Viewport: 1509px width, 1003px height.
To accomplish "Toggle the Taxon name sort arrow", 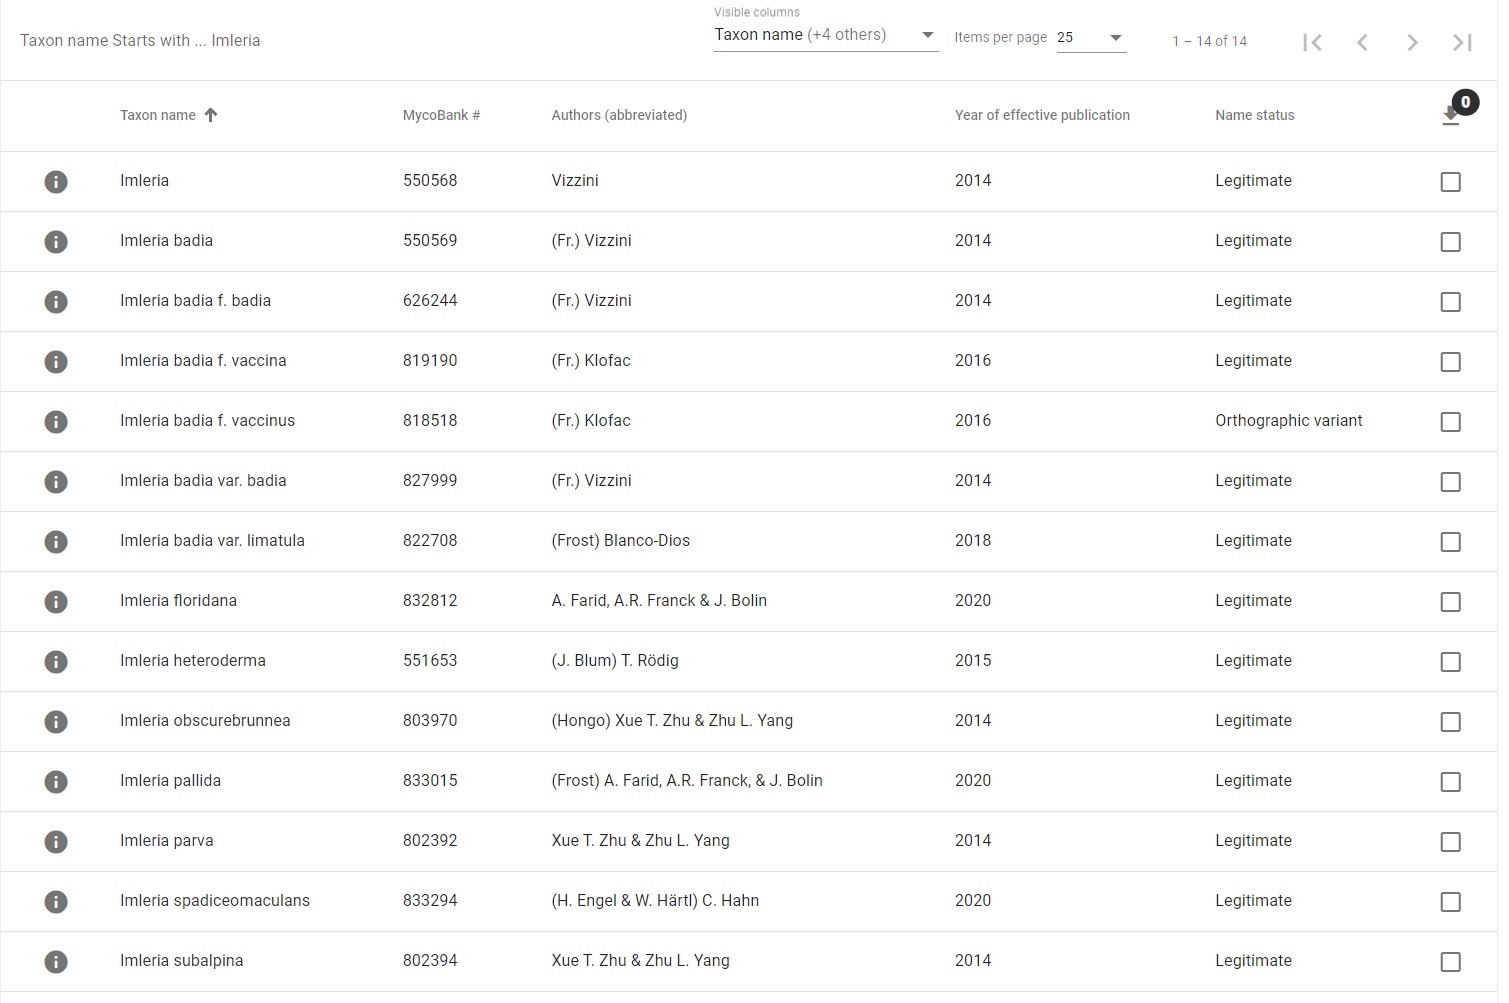I will [210, 115].
